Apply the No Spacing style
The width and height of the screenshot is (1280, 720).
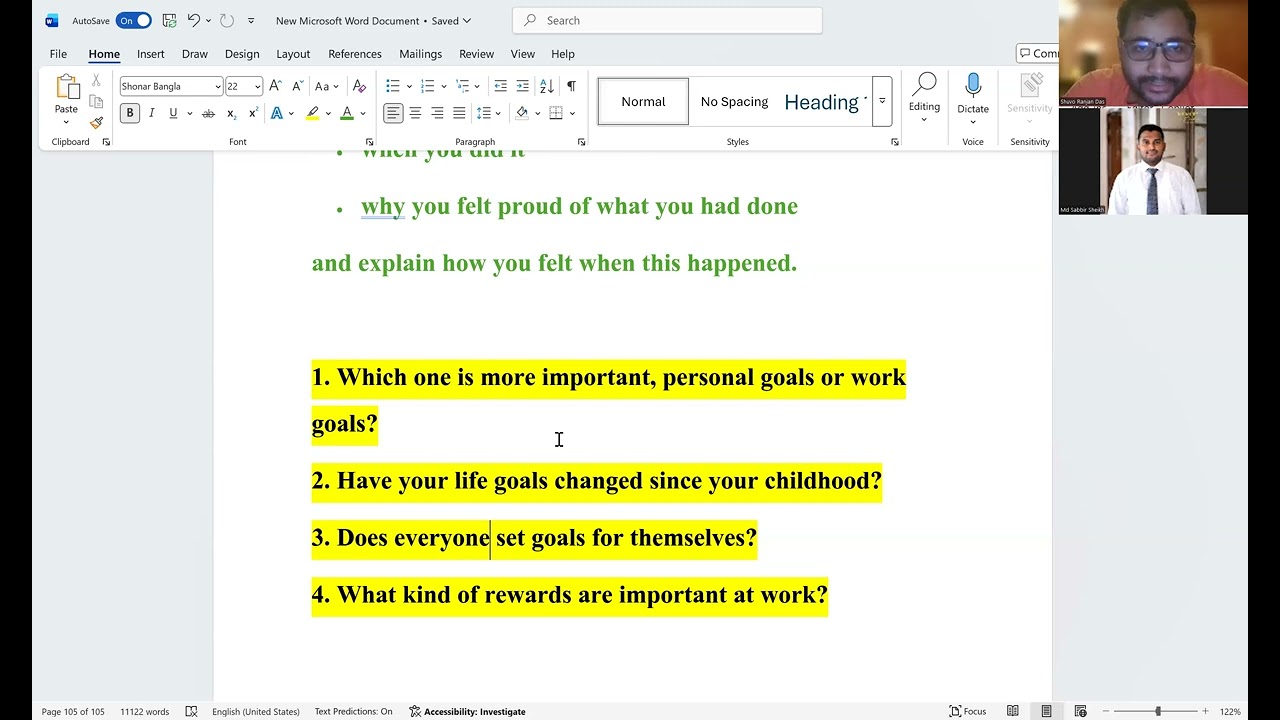[734, 102]
